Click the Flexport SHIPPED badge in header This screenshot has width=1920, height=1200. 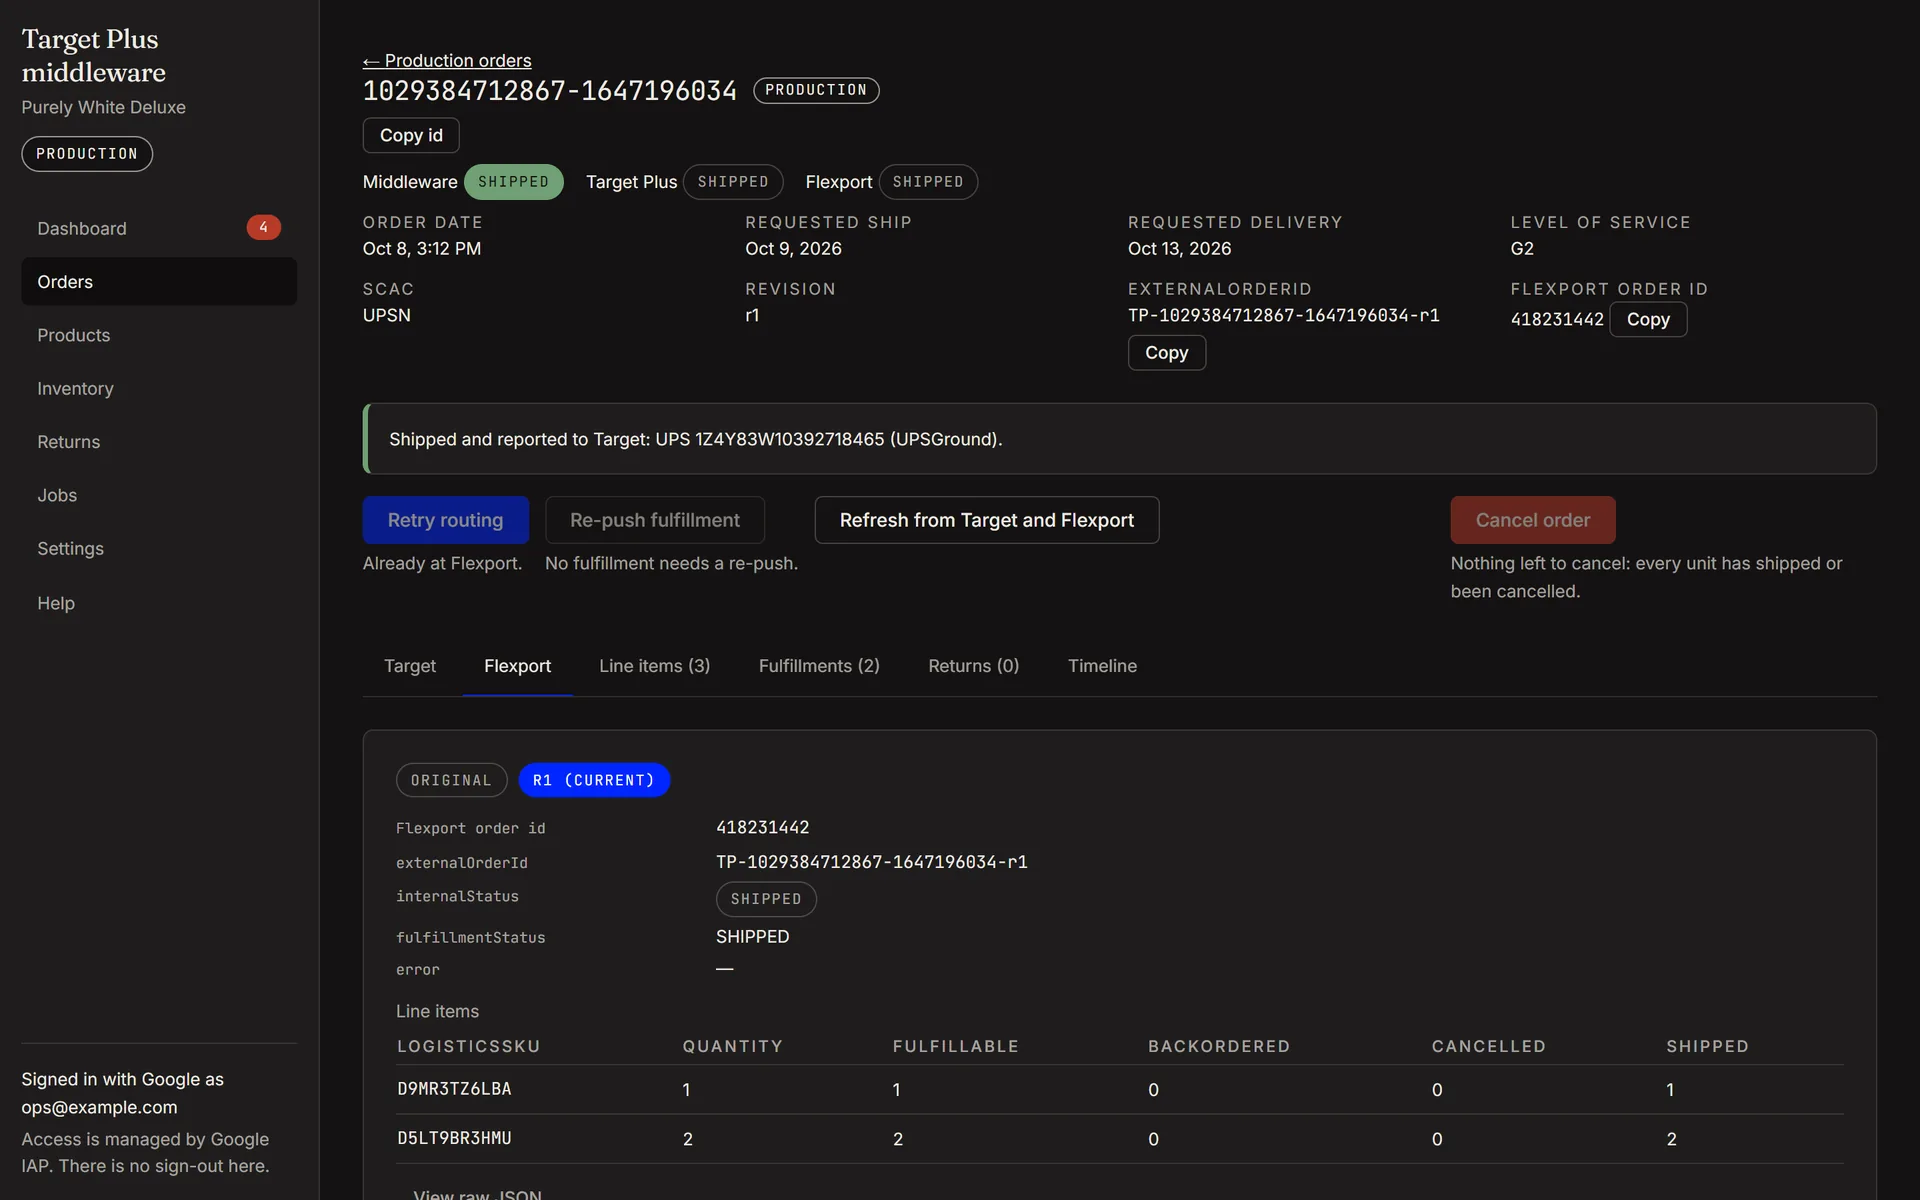point(928,182)
